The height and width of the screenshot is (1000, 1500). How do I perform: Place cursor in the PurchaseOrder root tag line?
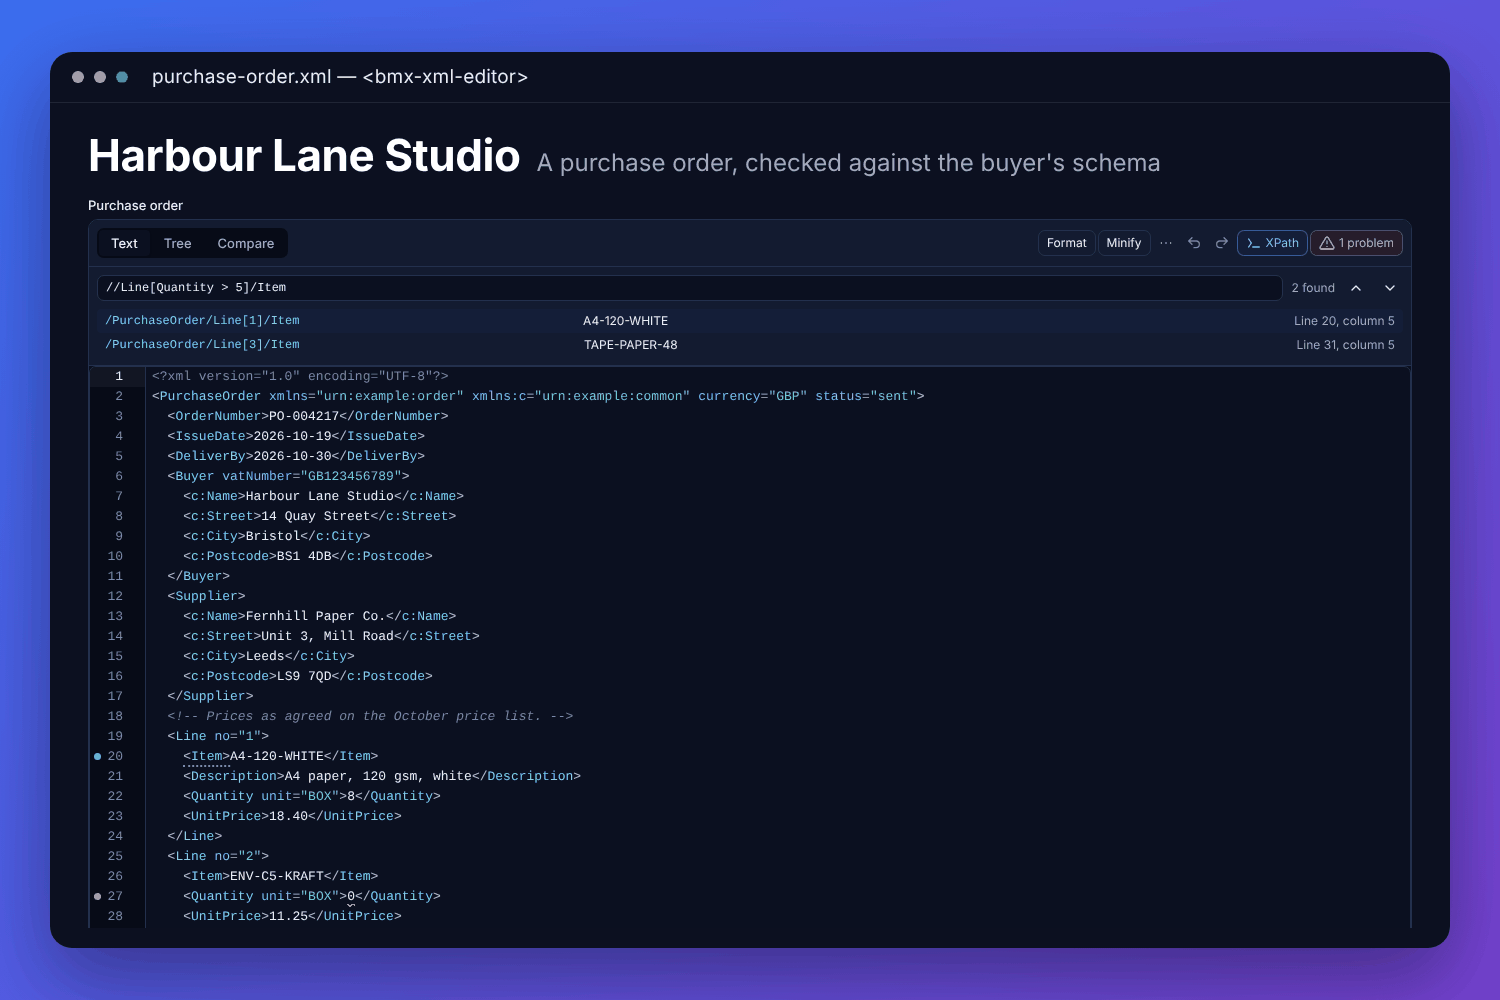[538, 396]
